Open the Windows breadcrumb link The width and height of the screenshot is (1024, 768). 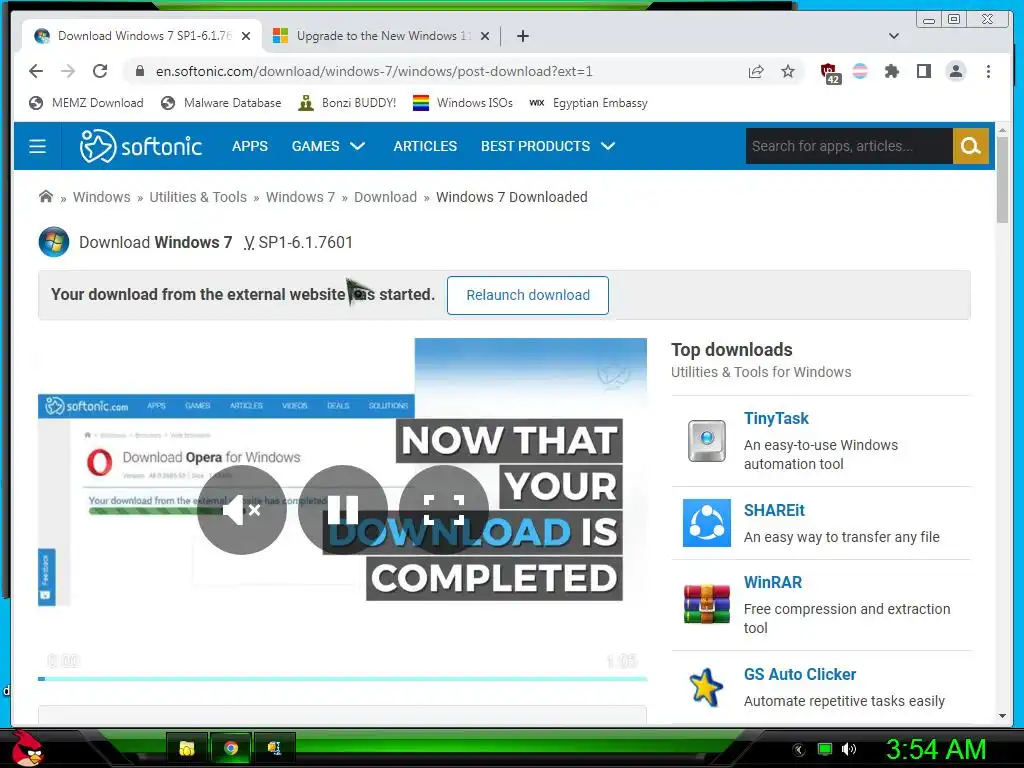pyautogui.click(x=101, y=197)
